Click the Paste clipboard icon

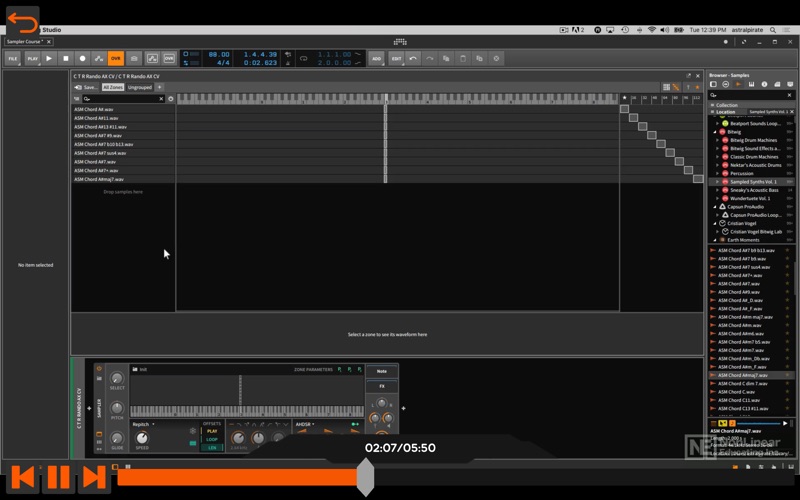(x=463, y=59)
